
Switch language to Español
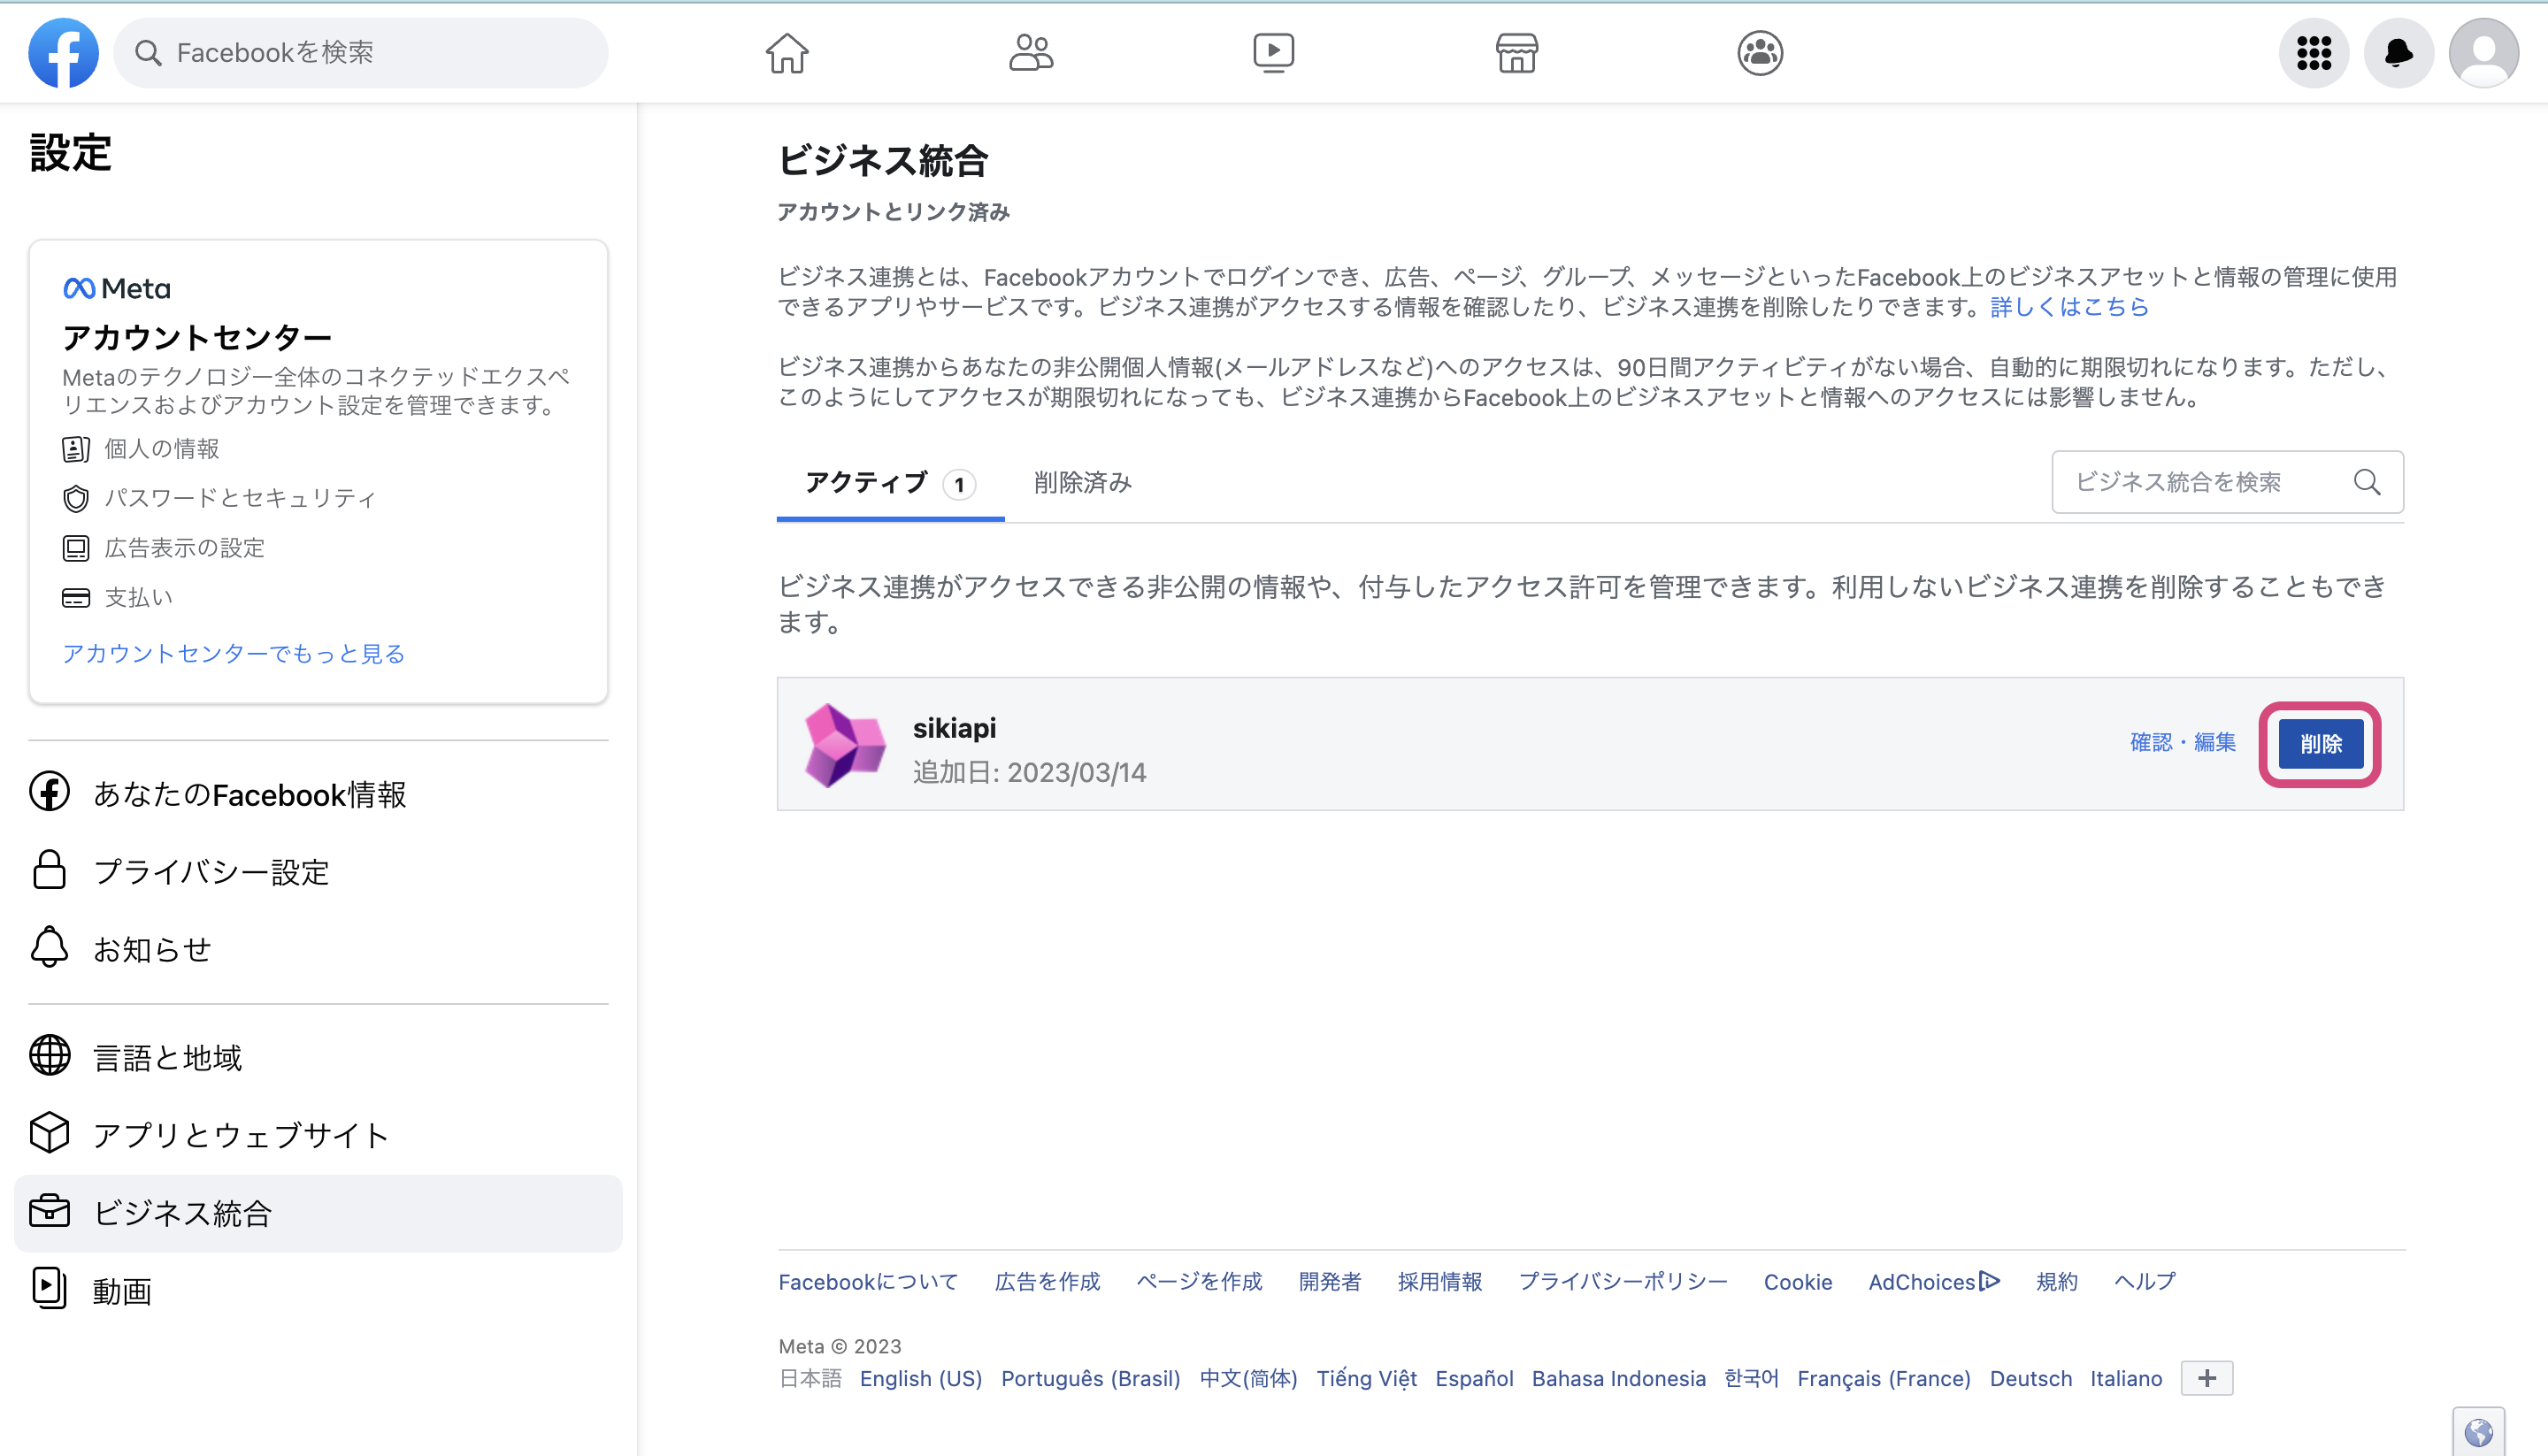[x=1474, y=1378]
